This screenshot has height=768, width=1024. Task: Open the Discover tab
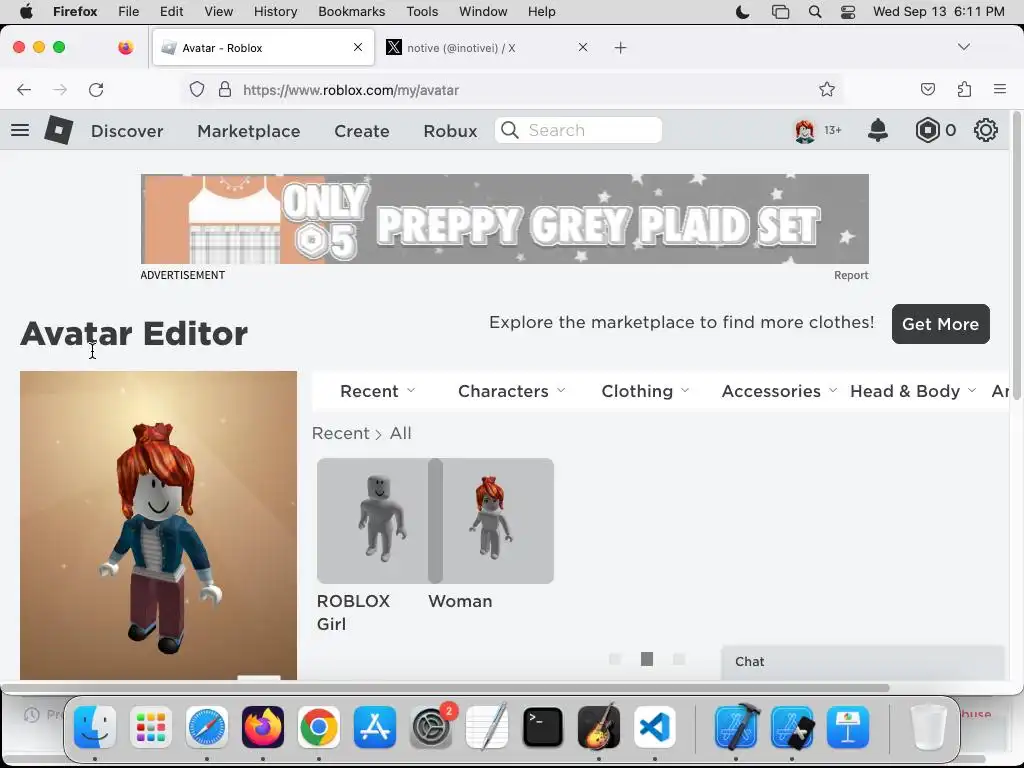[x=127, y=131]
